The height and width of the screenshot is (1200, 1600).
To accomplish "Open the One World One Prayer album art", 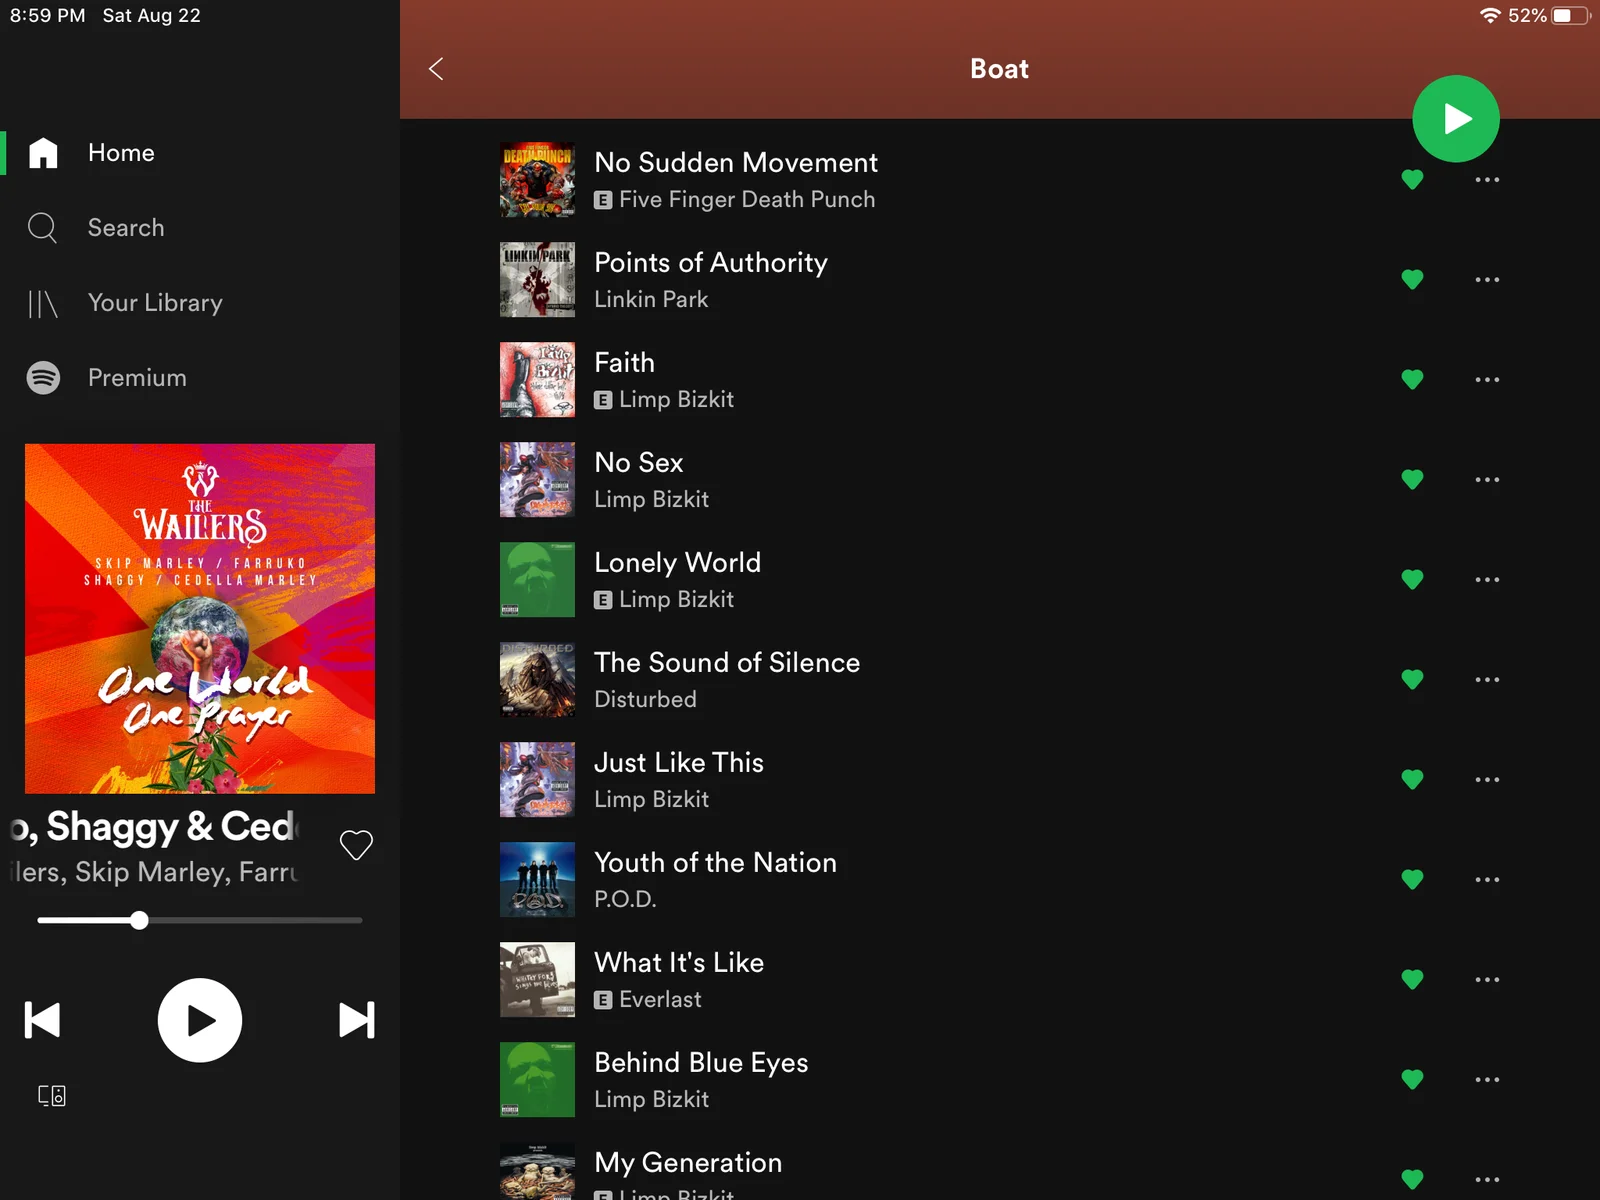I will [200, 618].
